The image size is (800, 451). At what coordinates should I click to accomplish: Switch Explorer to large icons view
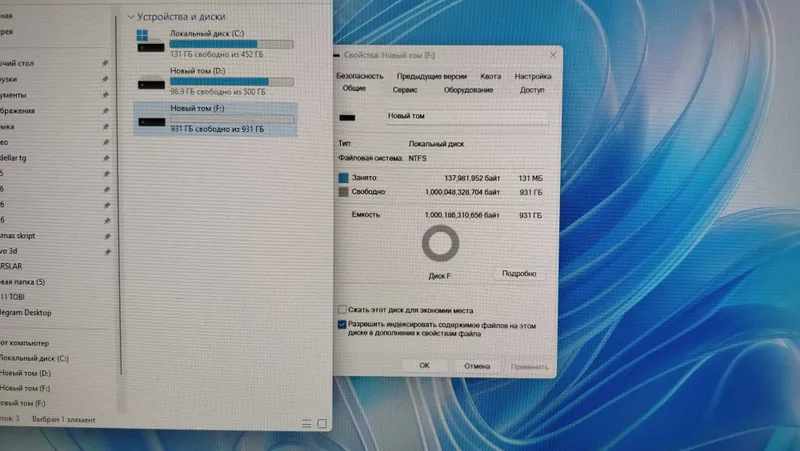tap(322, 423)
